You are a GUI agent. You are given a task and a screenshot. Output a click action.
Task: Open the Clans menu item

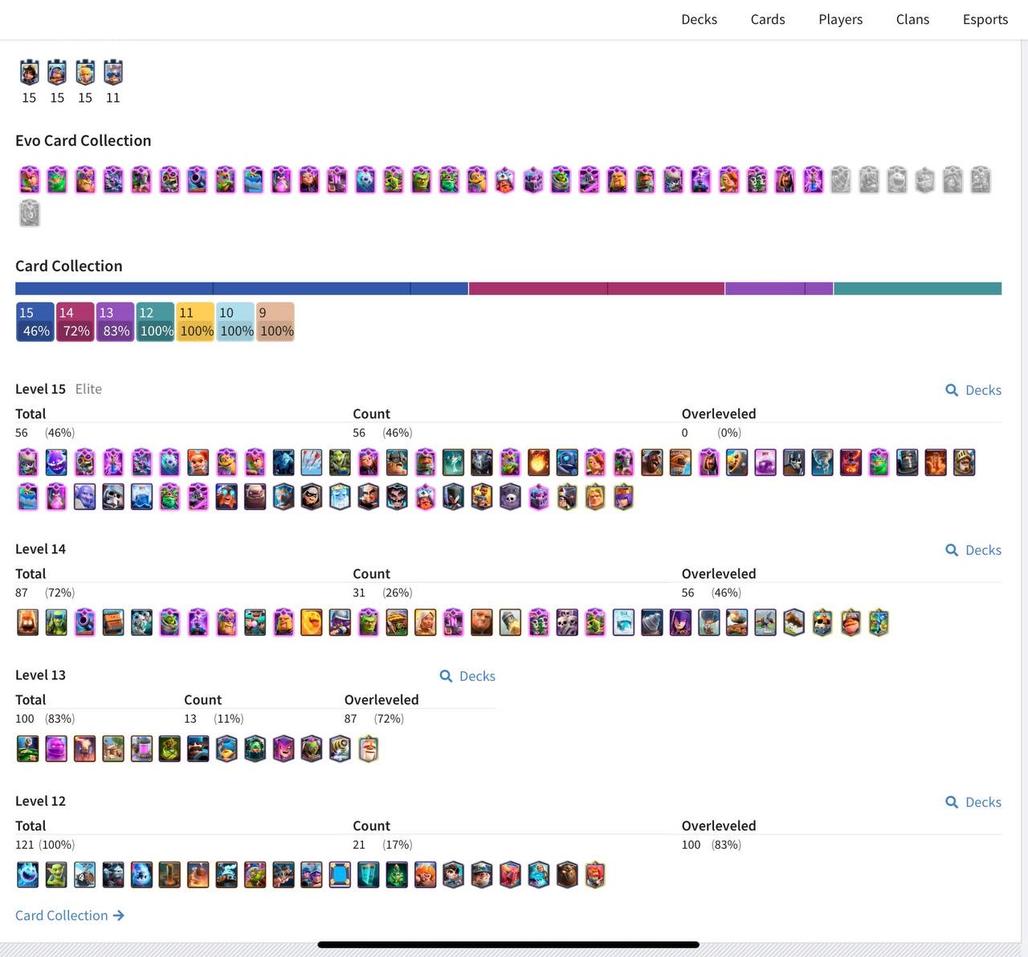913,20
